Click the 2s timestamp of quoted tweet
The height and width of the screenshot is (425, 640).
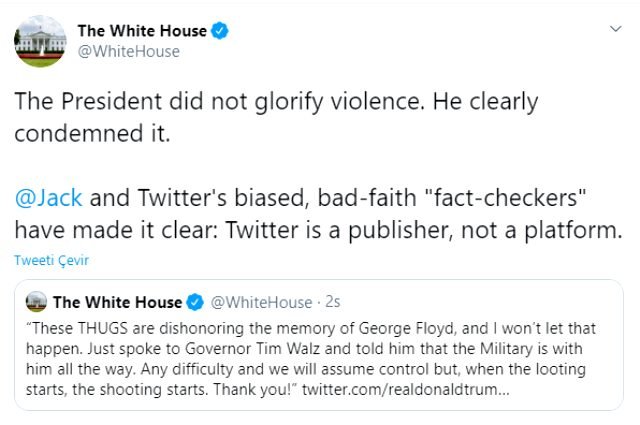(x=332, y=302)
